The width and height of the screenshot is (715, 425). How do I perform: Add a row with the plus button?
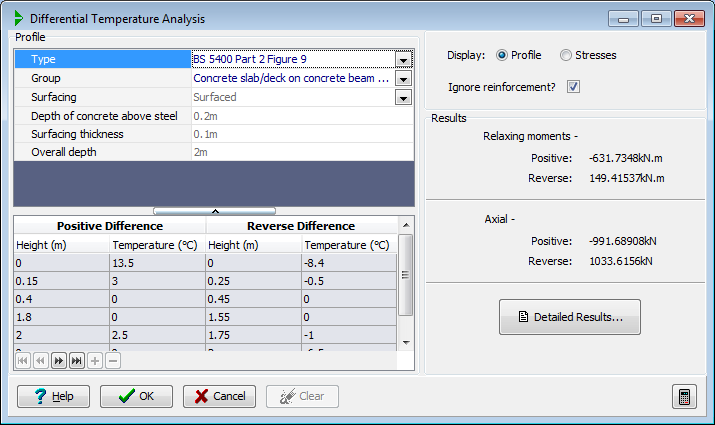click(95, 361)
